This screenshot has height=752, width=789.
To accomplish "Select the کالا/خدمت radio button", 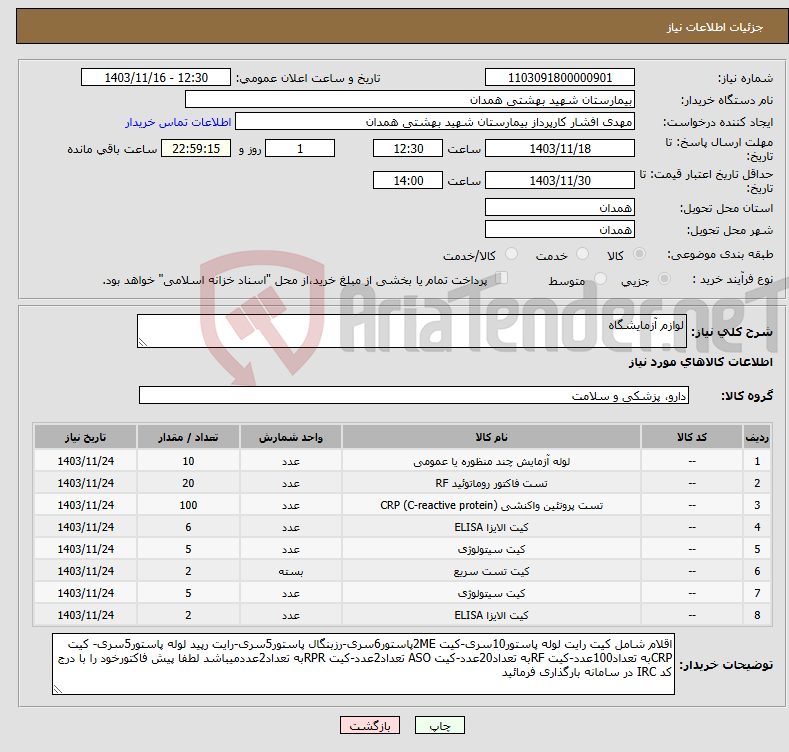I will 511,254.
